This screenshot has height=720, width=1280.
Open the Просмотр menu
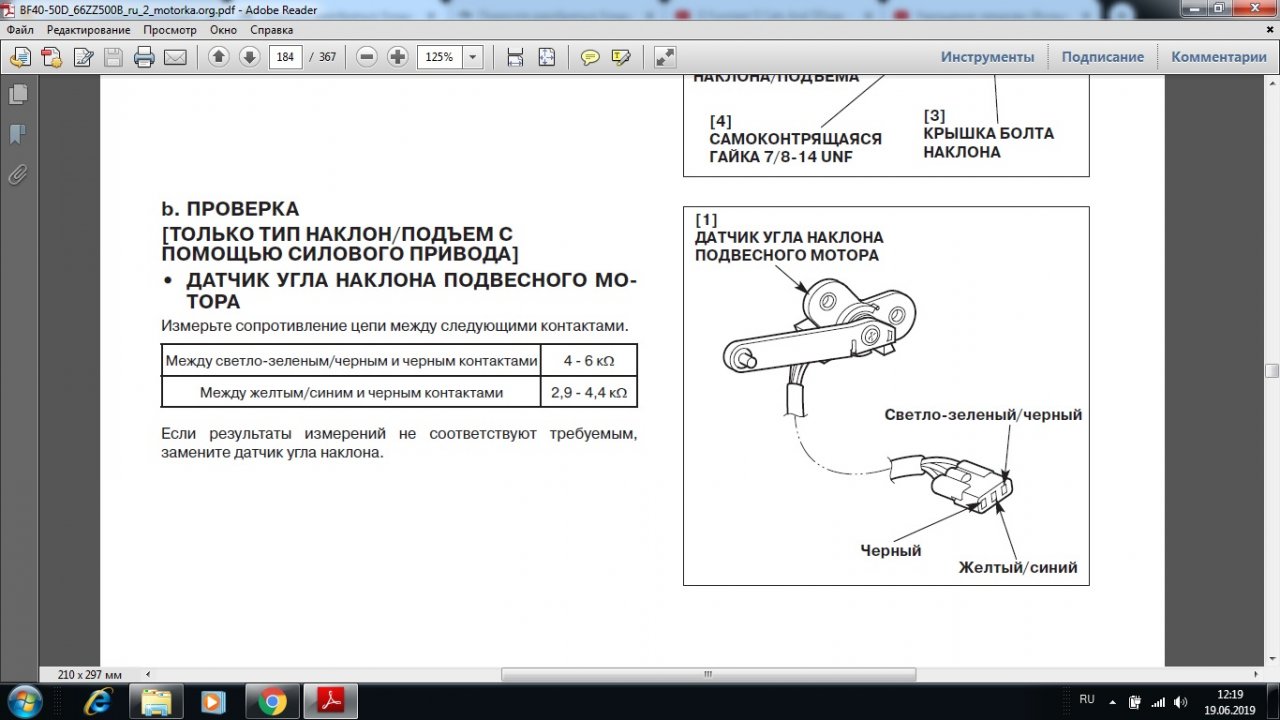(x=169, y=30)
